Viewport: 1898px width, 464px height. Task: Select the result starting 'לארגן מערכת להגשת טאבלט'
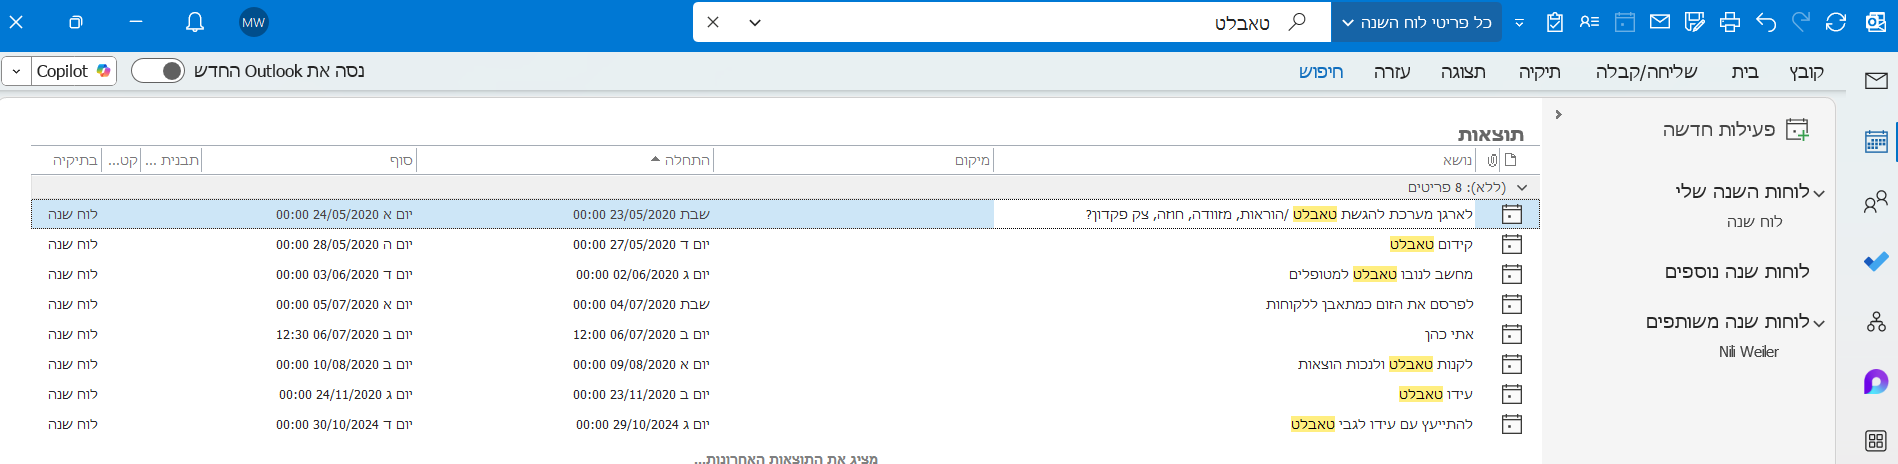[x=785, y=214]
